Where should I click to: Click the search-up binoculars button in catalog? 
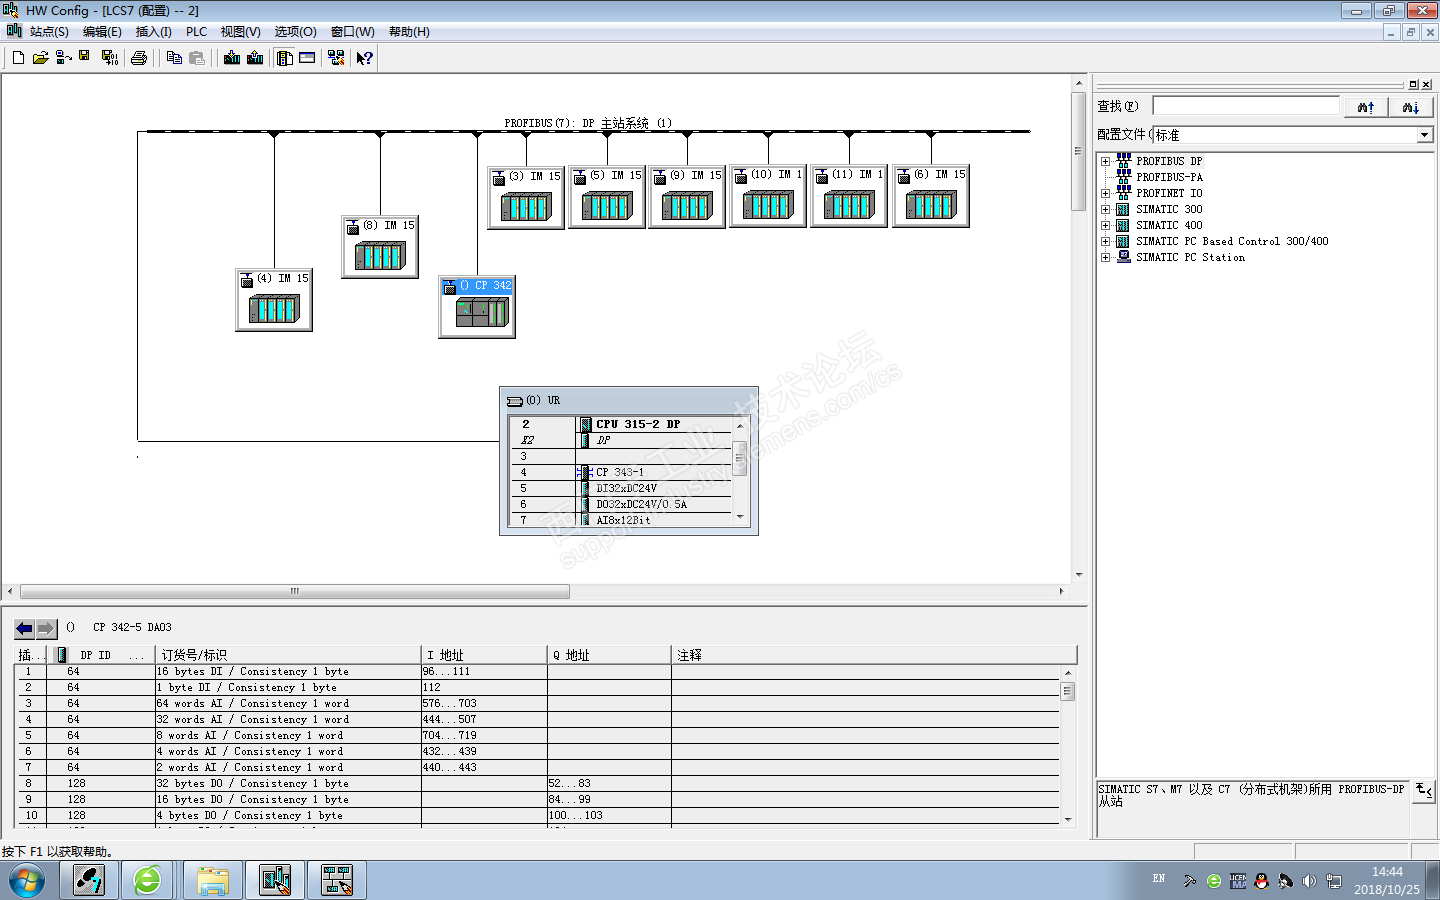pyautogui.click(x=1366, y=107)
